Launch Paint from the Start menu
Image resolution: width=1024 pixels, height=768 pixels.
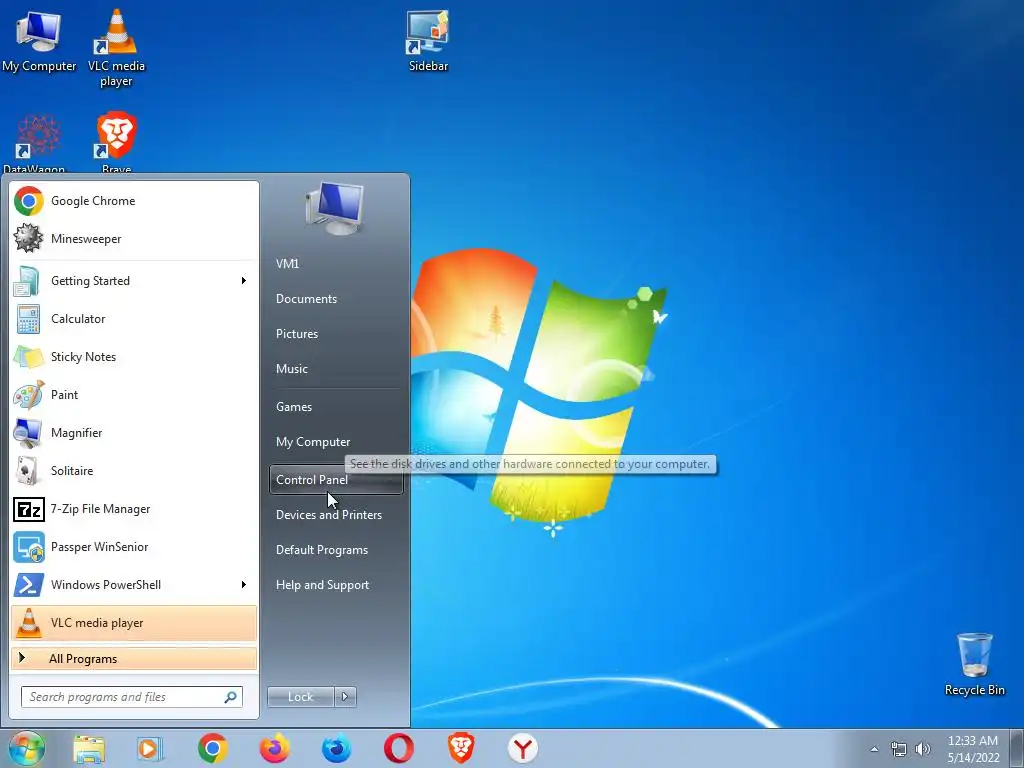(134, 394)
